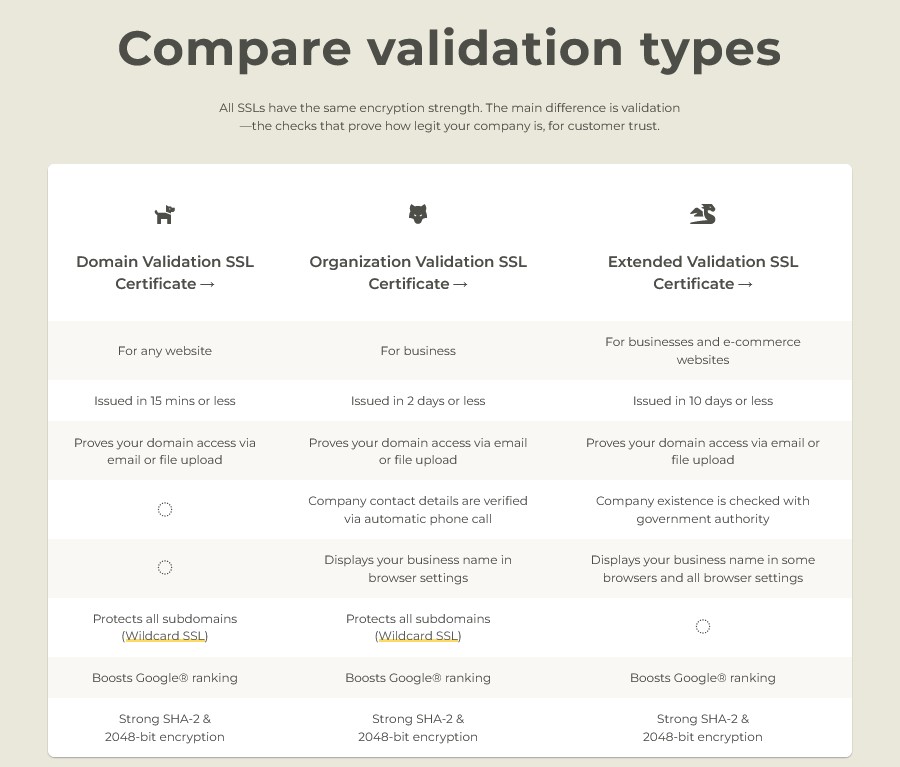900x767 pixels.
Task: Follow the Wildcard SSL link under Organization Validation
Action: pos(418,636)
